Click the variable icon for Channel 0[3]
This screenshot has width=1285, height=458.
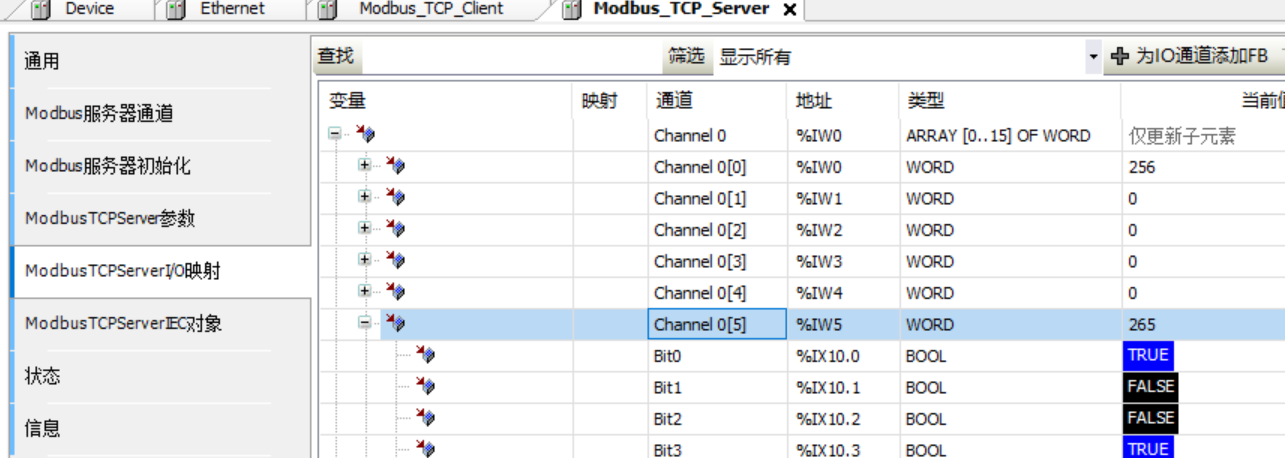[x=395, y=261]
